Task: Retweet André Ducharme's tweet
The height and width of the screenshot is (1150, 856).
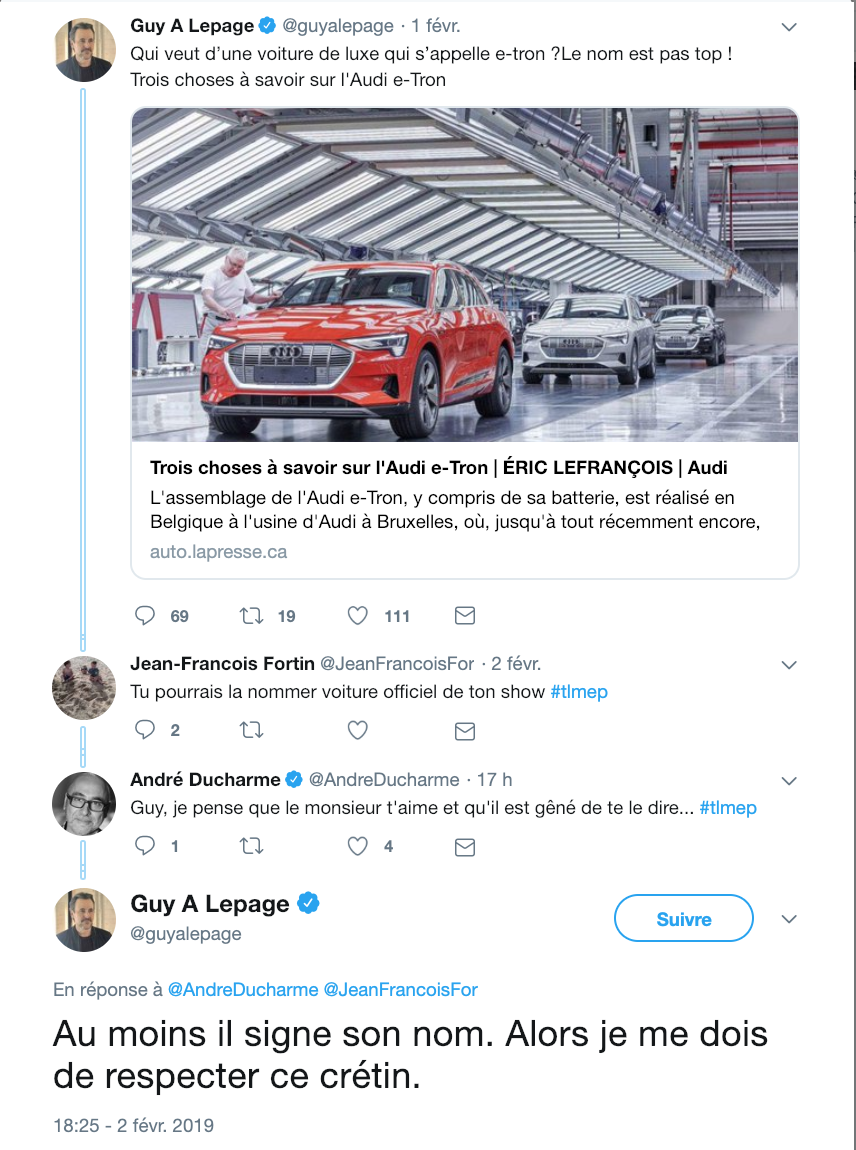Action: (252, 846)
